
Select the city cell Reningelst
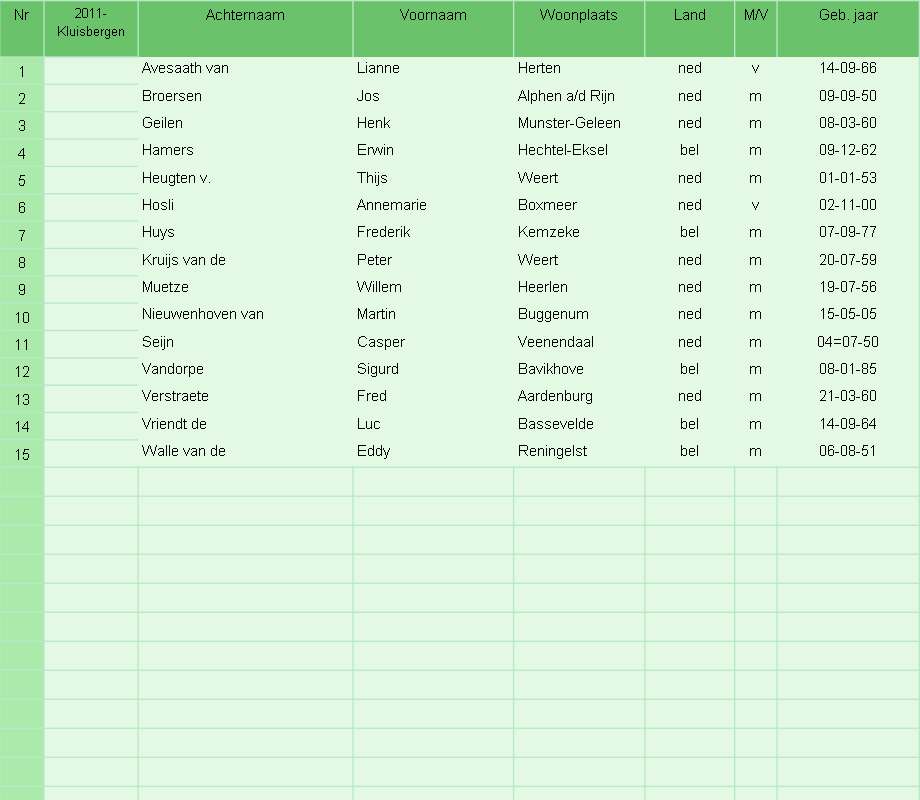point(579,451)
